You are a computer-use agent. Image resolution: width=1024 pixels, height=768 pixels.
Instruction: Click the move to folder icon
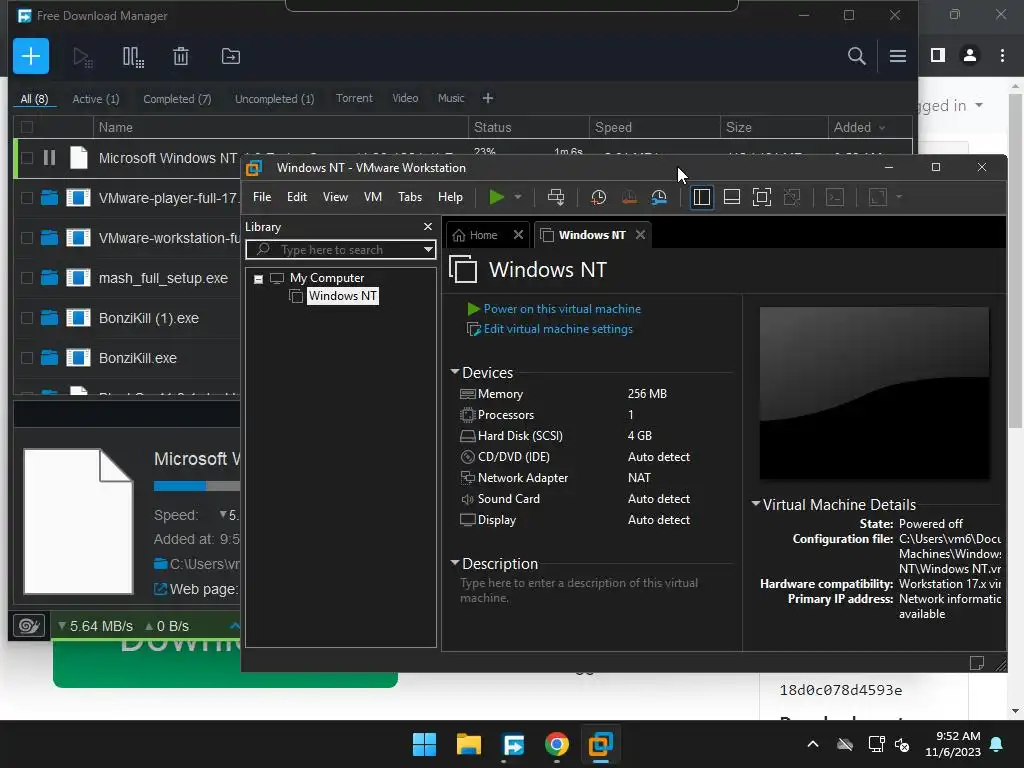(x=231, y=57)
